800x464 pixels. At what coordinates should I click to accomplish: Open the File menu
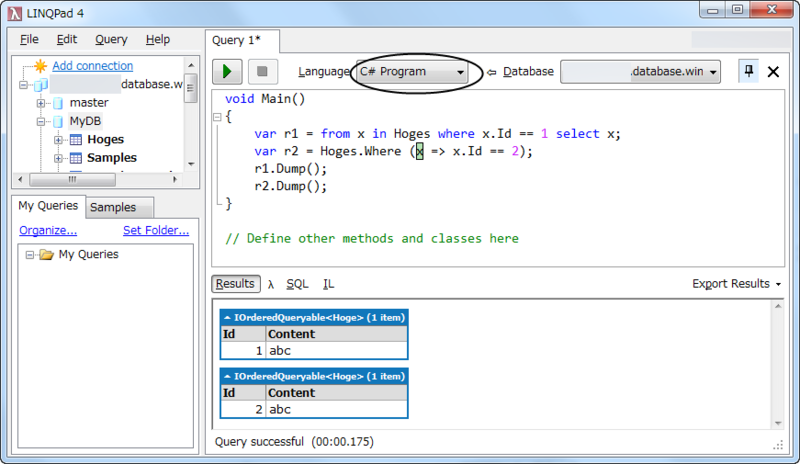click(x=29, y=39)
